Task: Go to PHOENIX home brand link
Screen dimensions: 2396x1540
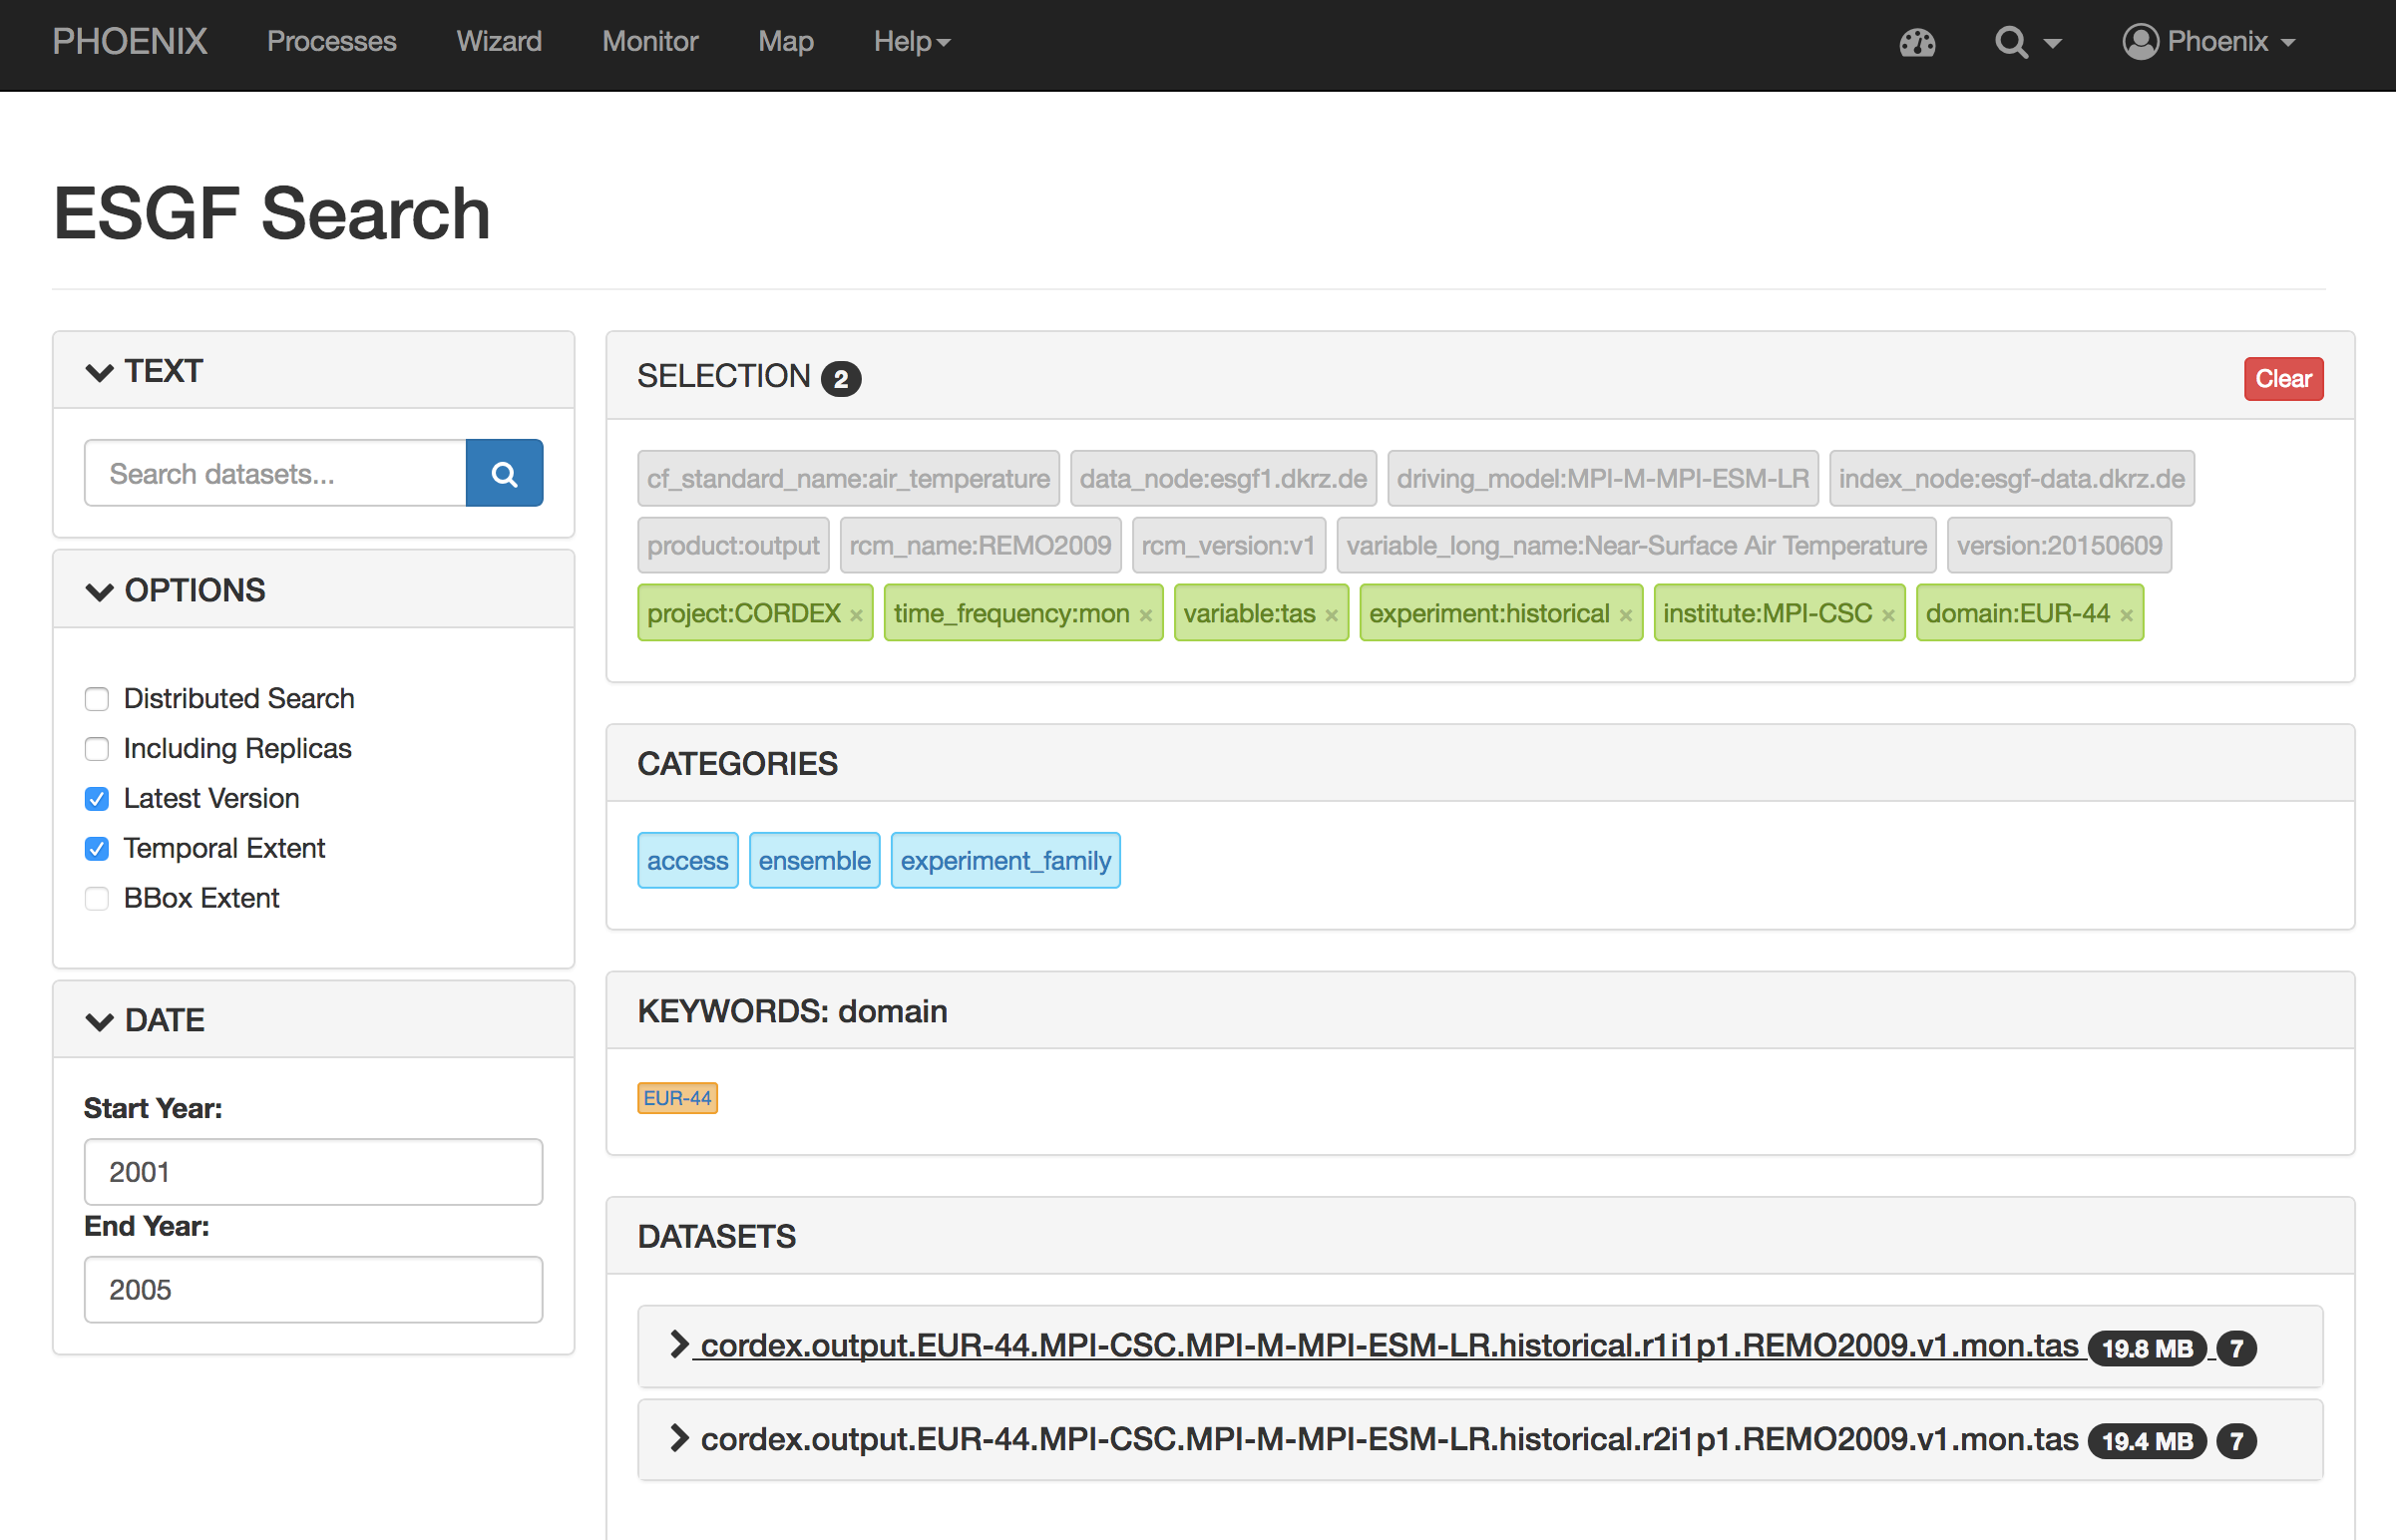Action: [x=130, y=42]
